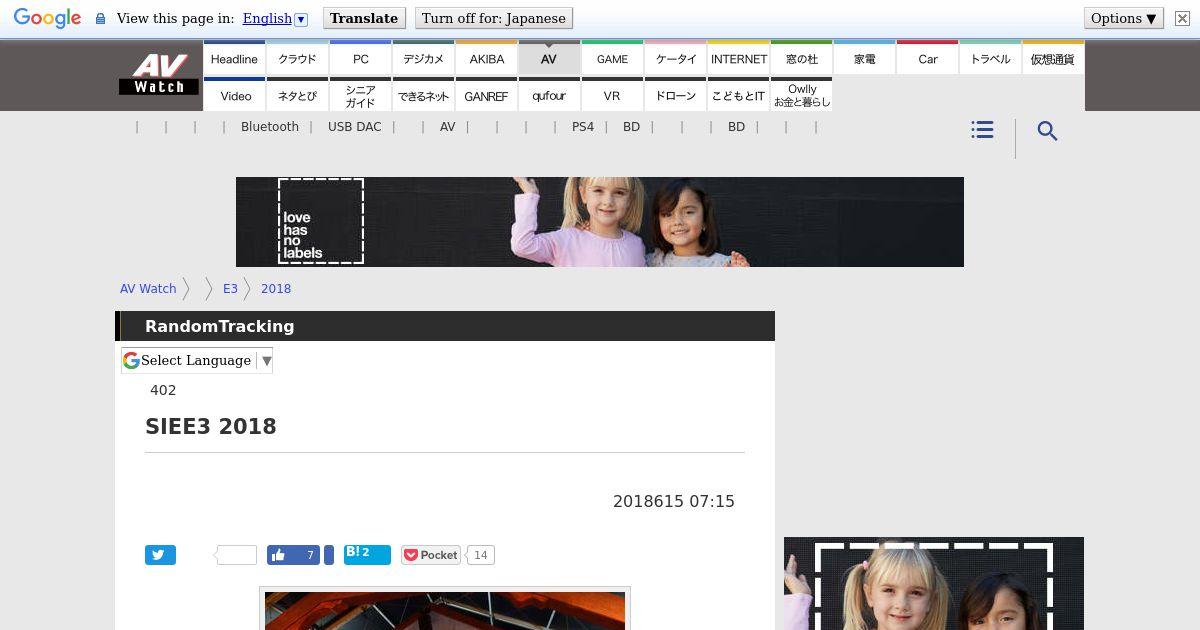Screen dimensions: 1200x630
Task: Share article via Twitter bird button
Action: point(160,555)
